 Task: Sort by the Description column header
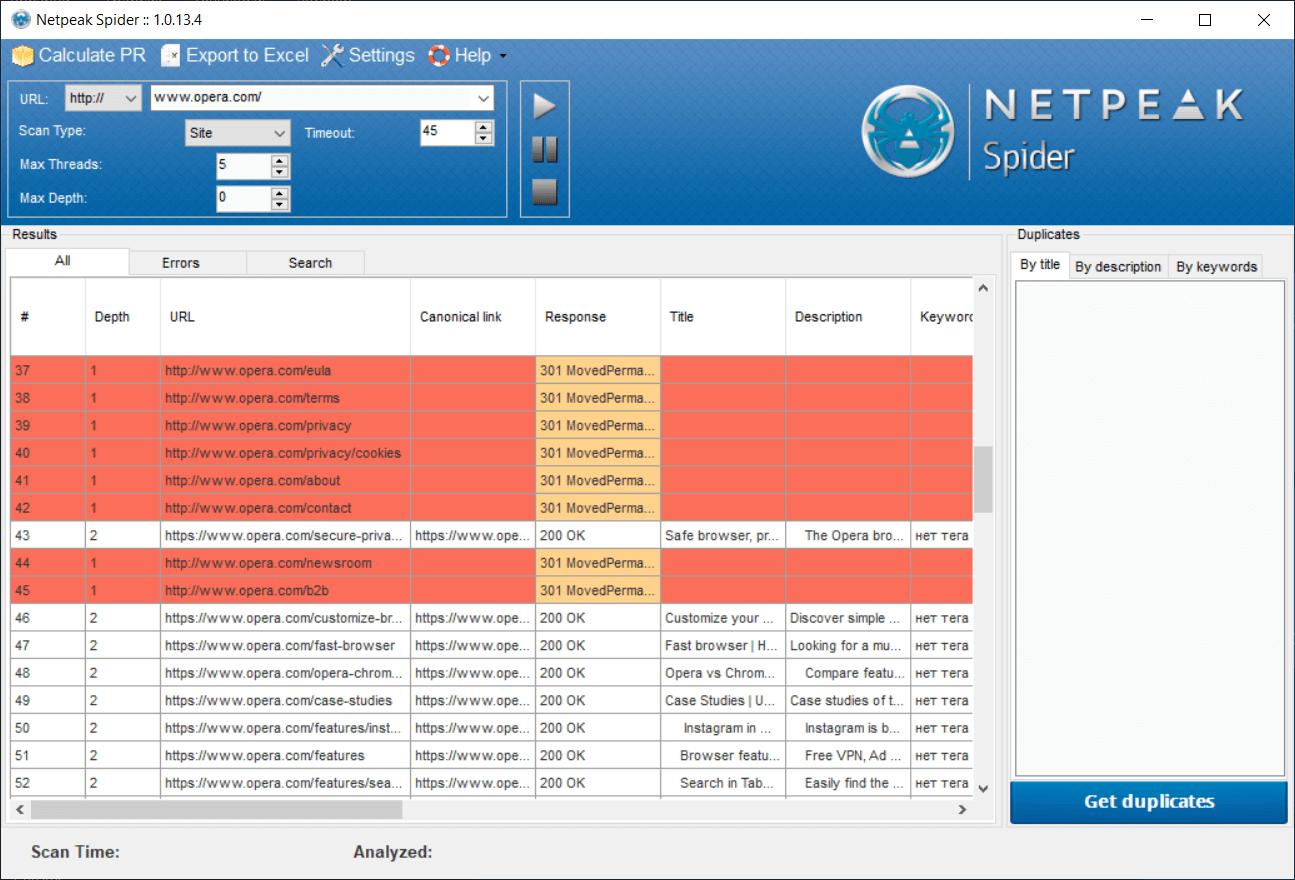(847, 317)
